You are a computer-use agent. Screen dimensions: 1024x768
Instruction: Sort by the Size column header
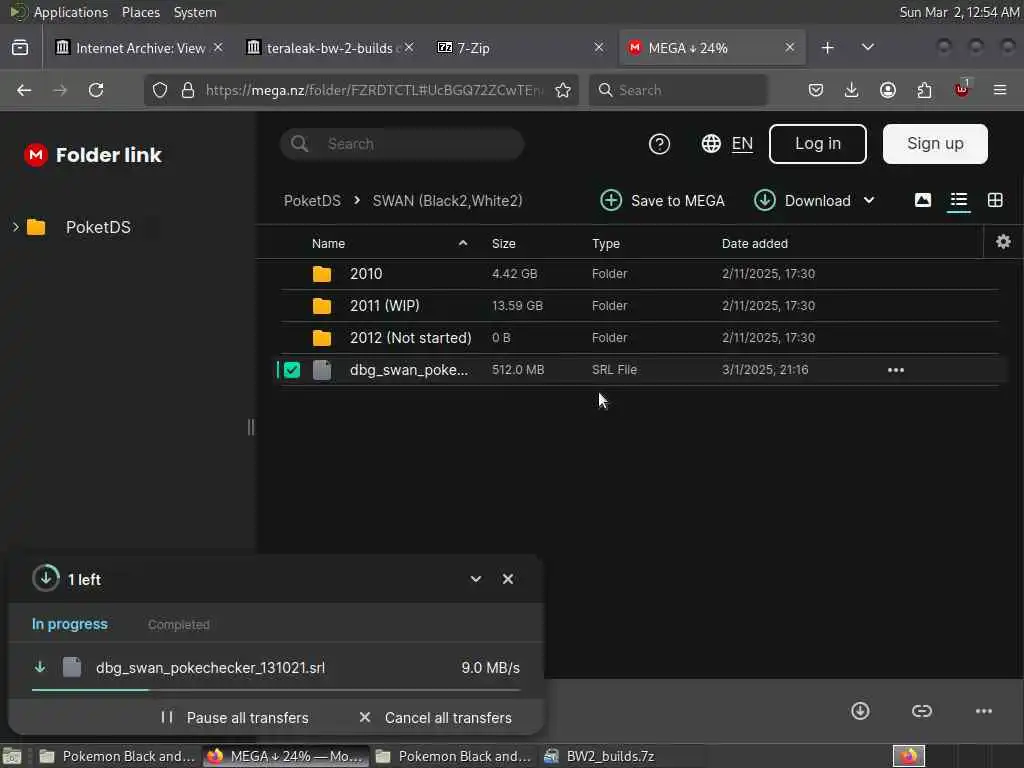coord(504,244)
